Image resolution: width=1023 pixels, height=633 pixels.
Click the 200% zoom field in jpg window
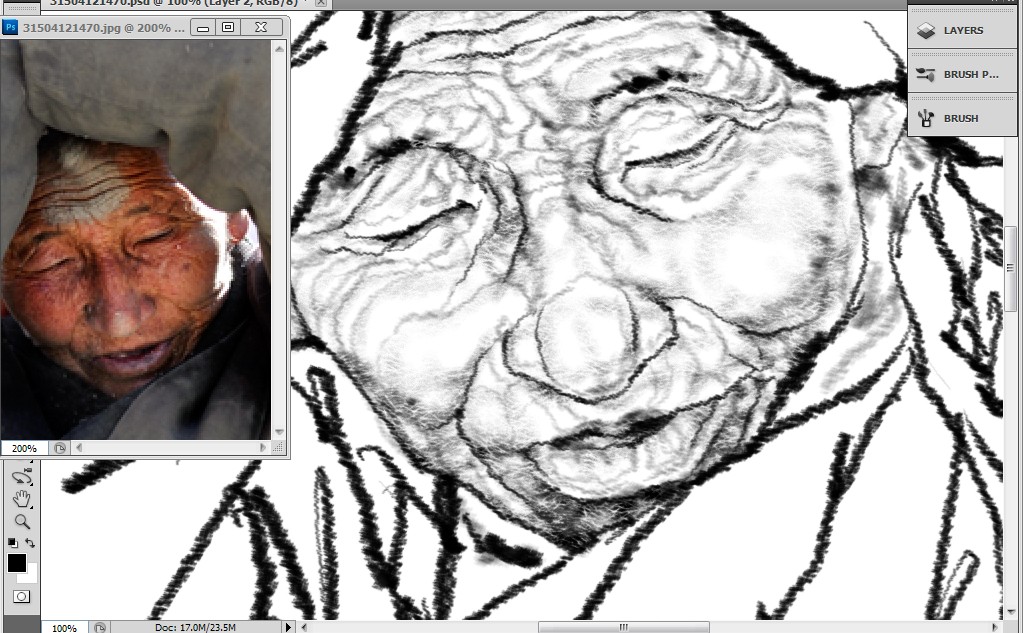pyautogui.click(x=24, y=448)
